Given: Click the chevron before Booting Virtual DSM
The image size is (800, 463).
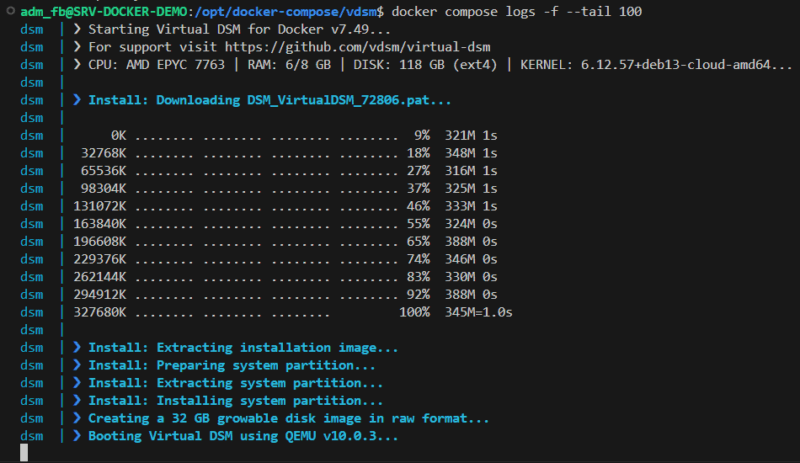Looking at the screenshot, I should tap(77, 436).
